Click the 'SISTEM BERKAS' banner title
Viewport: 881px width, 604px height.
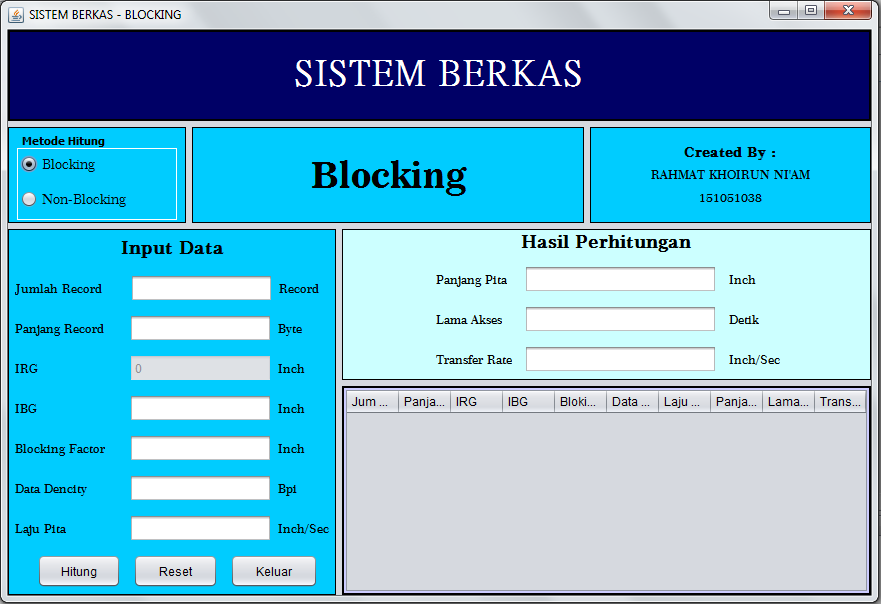[x=438, y=74]
